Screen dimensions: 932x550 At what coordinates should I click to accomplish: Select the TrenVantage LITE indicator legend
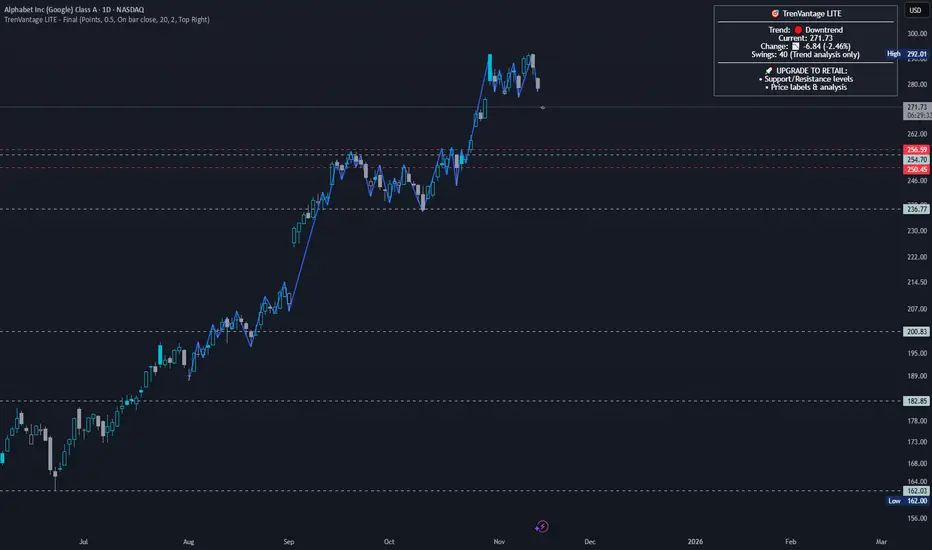tap(107, 20)
